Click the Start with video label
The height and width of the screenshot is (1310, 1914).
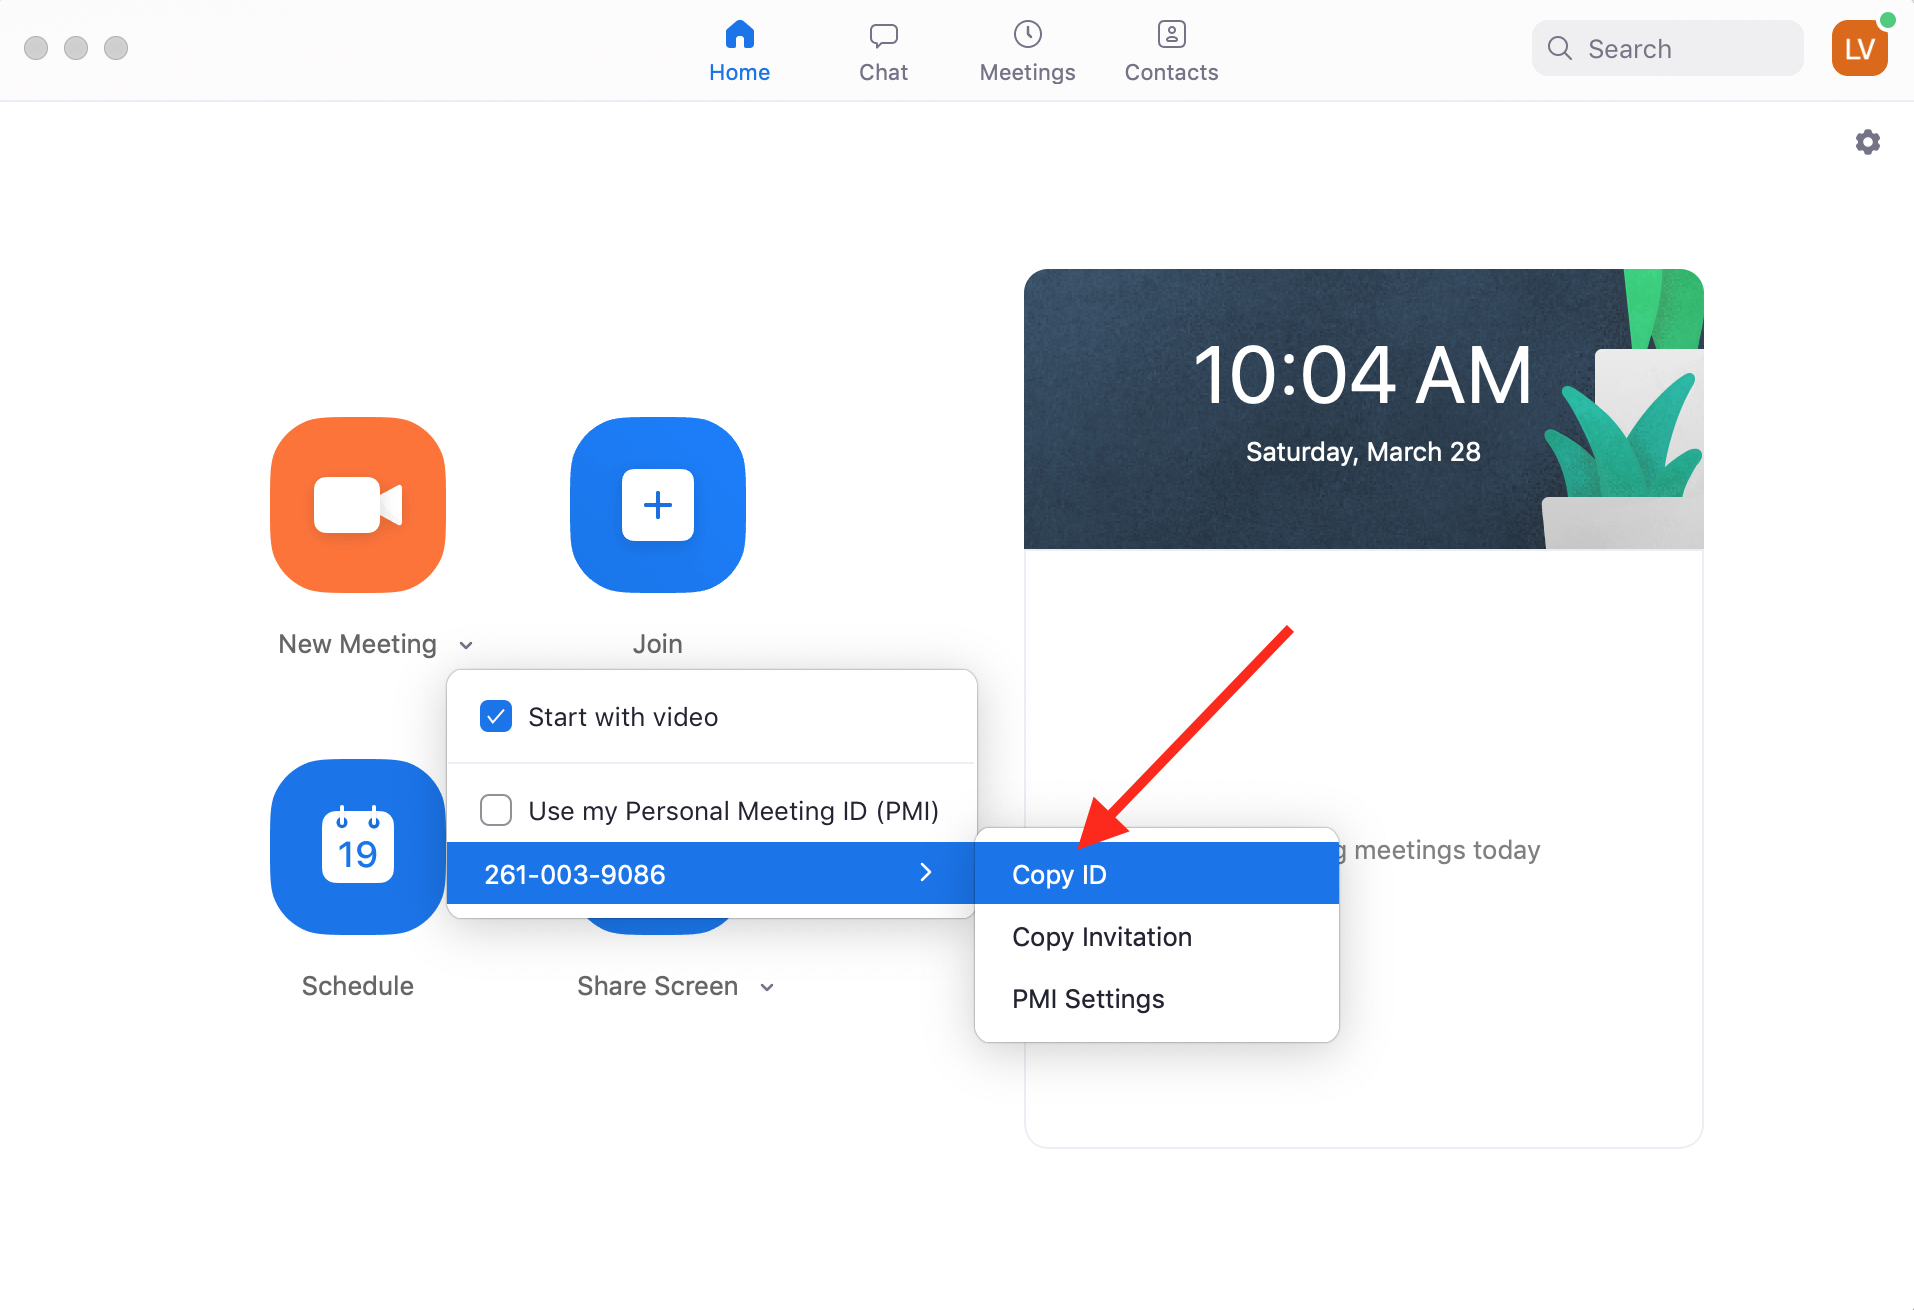(x=623, y=717)
